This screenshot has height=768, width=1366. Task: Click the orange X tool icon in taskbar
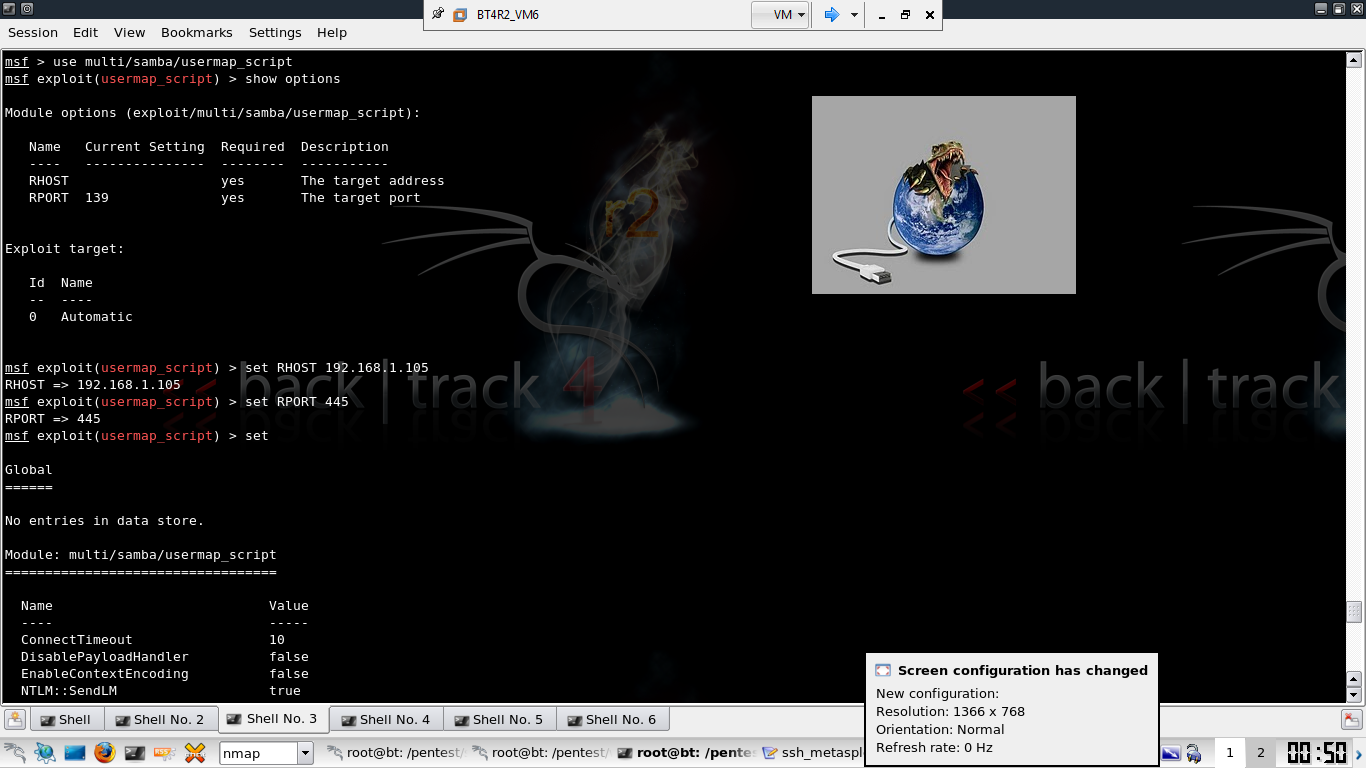click(x=195, y=752)
